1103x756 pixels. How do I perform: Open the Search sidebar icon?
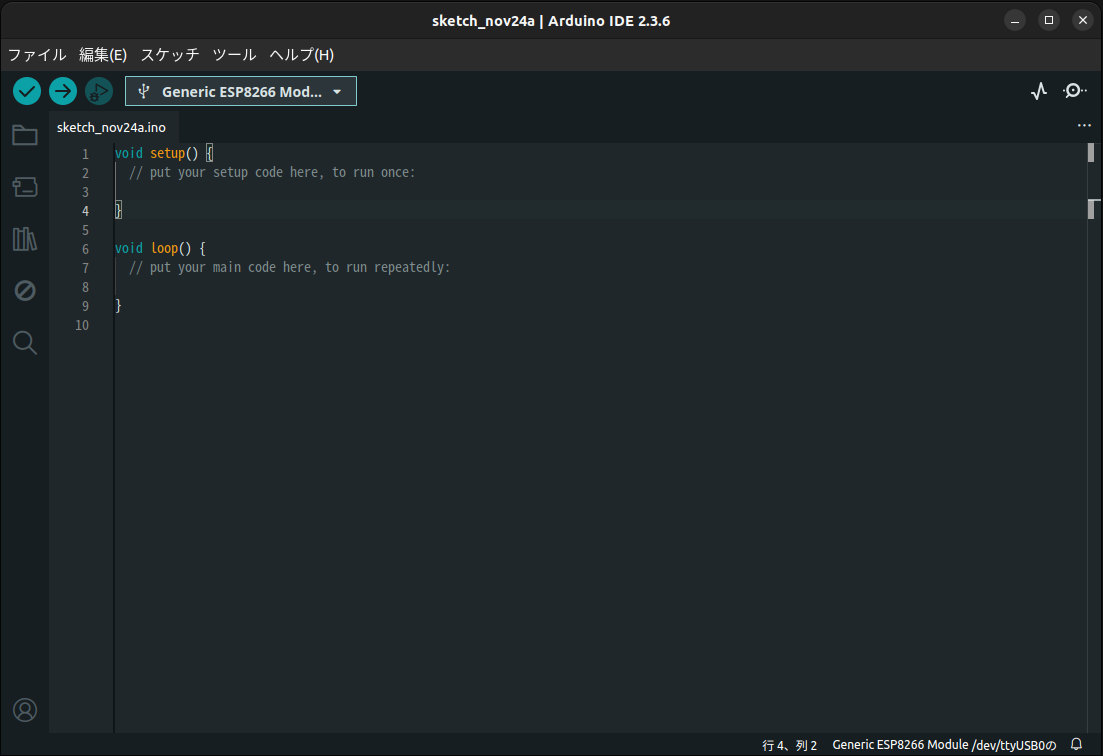coord(24,342)
